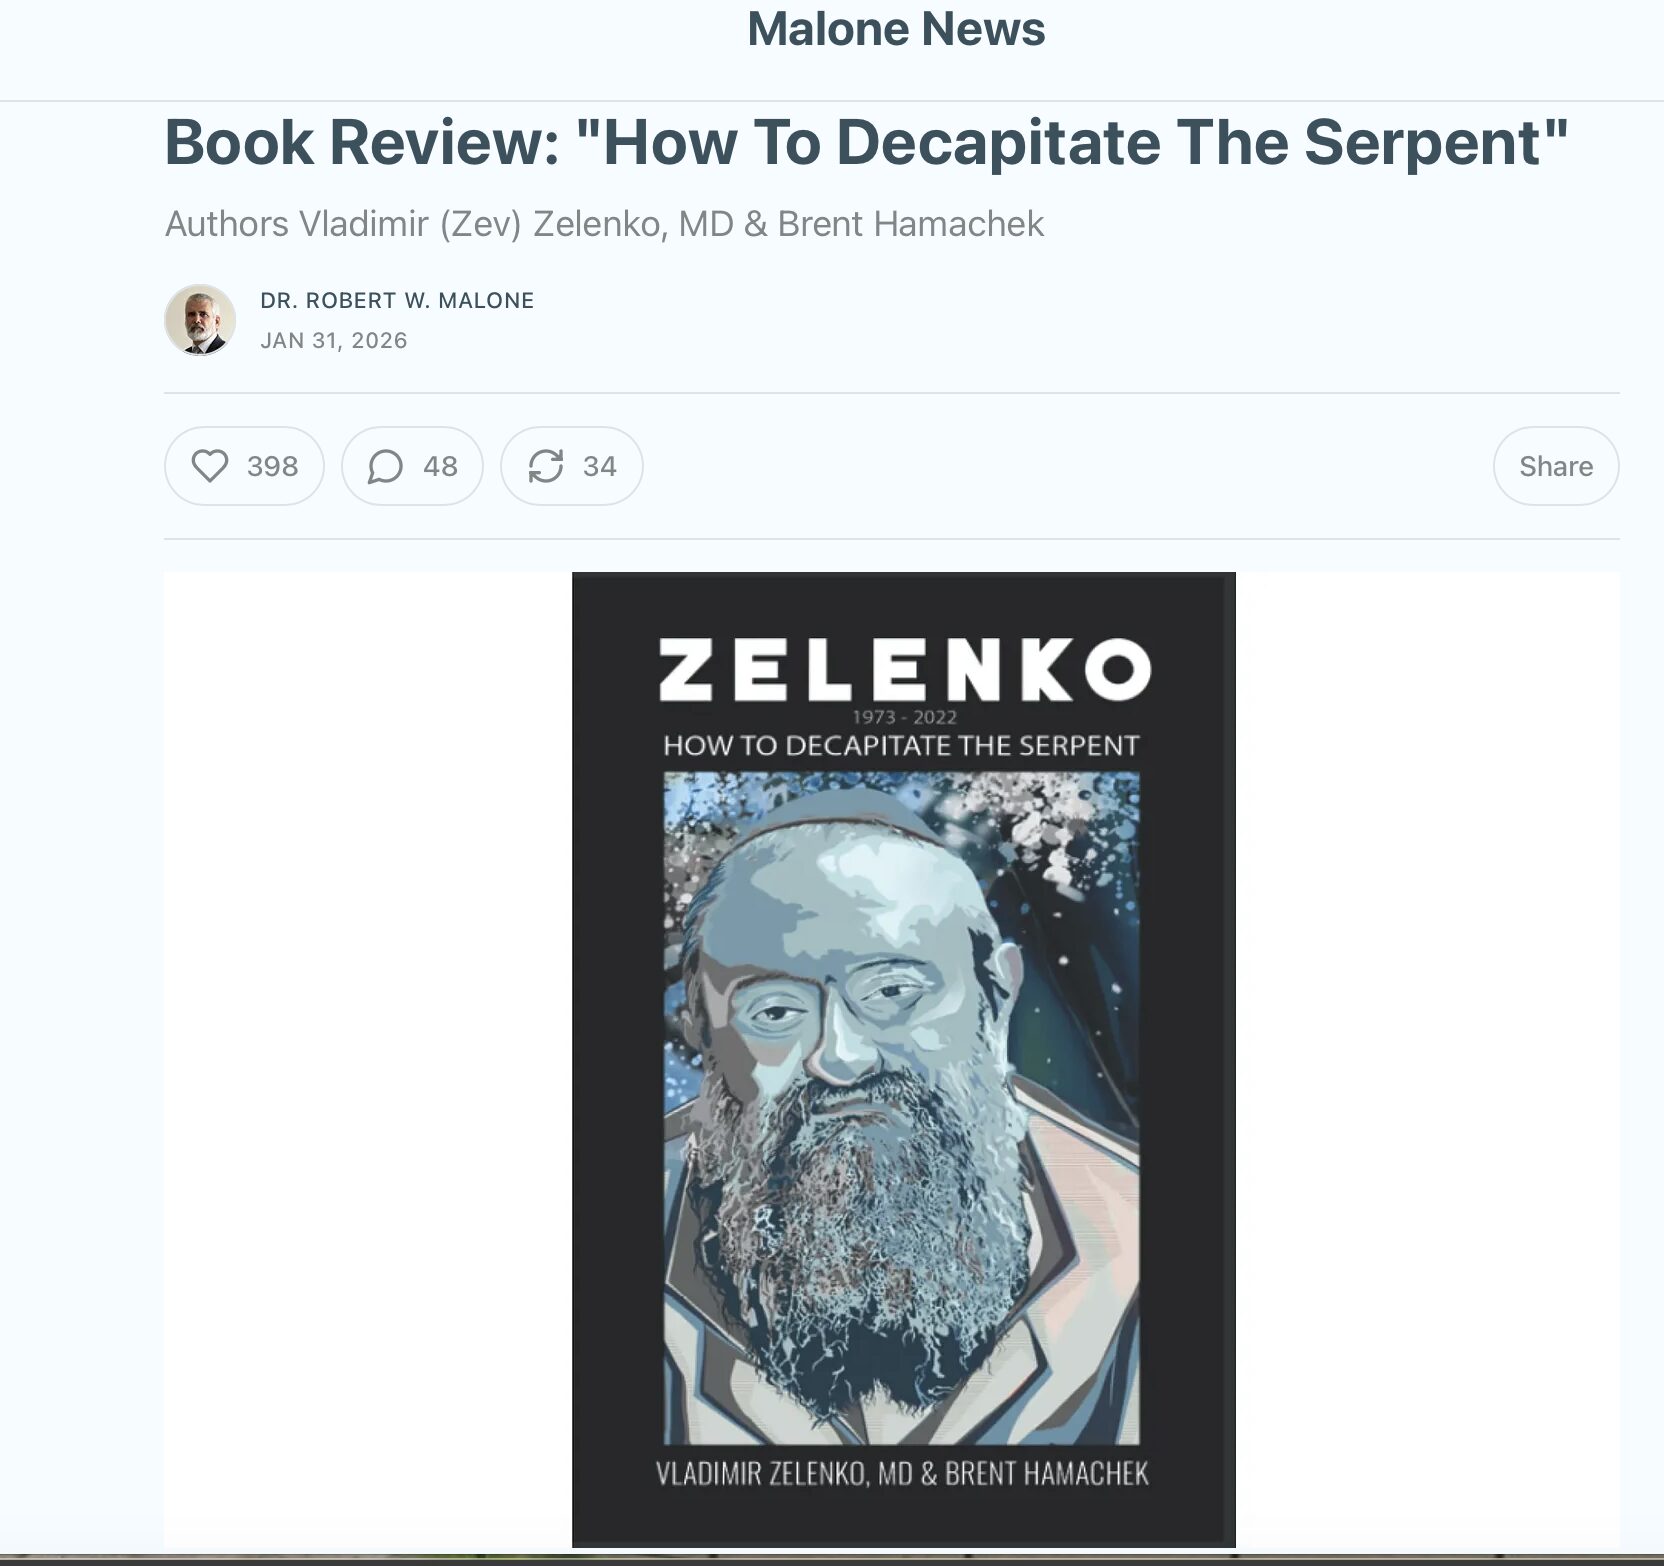This screenshot has width=1664, height=1566.
Task: Like the post with the heart icon
Action: pos(210,466)
